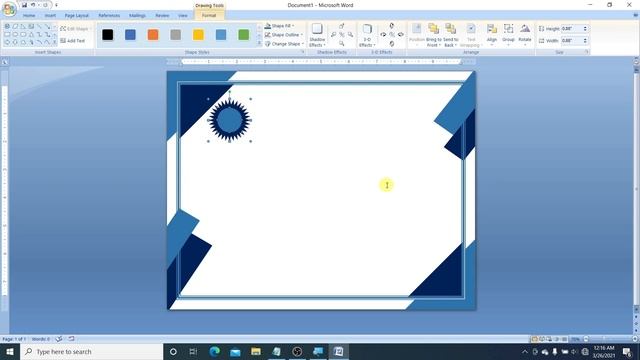Tilt 3-D effect right
This screenshot has height=360, width=640.
[401, 35]
